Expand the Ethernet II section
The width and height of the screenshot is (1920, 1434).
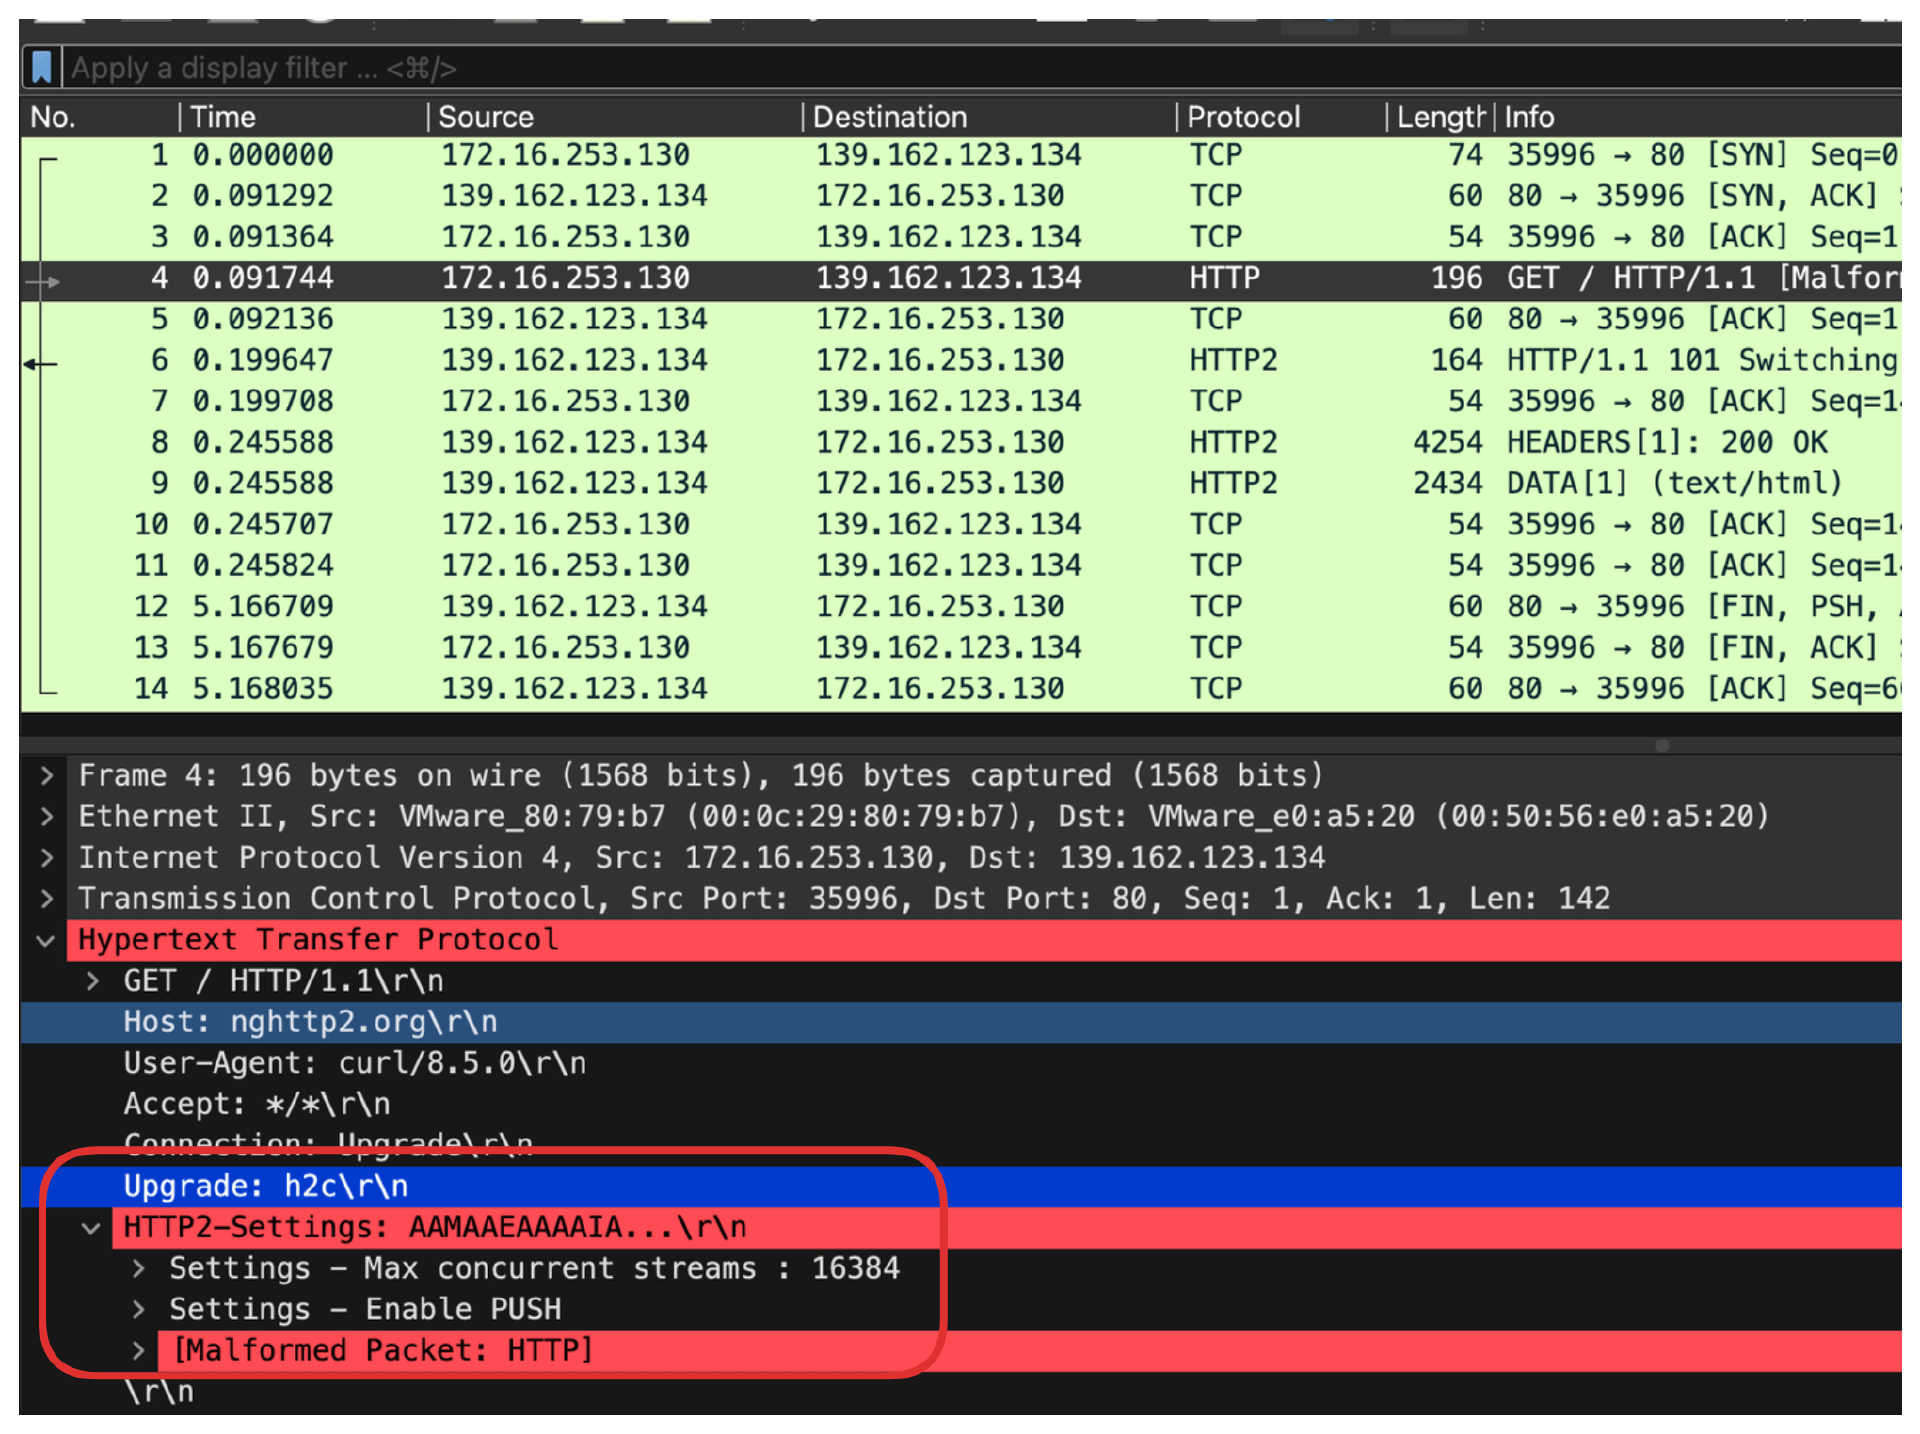pos(46,816)
